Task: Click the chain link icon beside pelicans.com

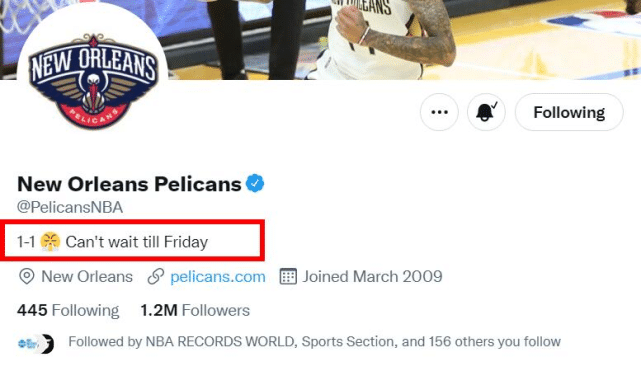Action: point(156,277)
